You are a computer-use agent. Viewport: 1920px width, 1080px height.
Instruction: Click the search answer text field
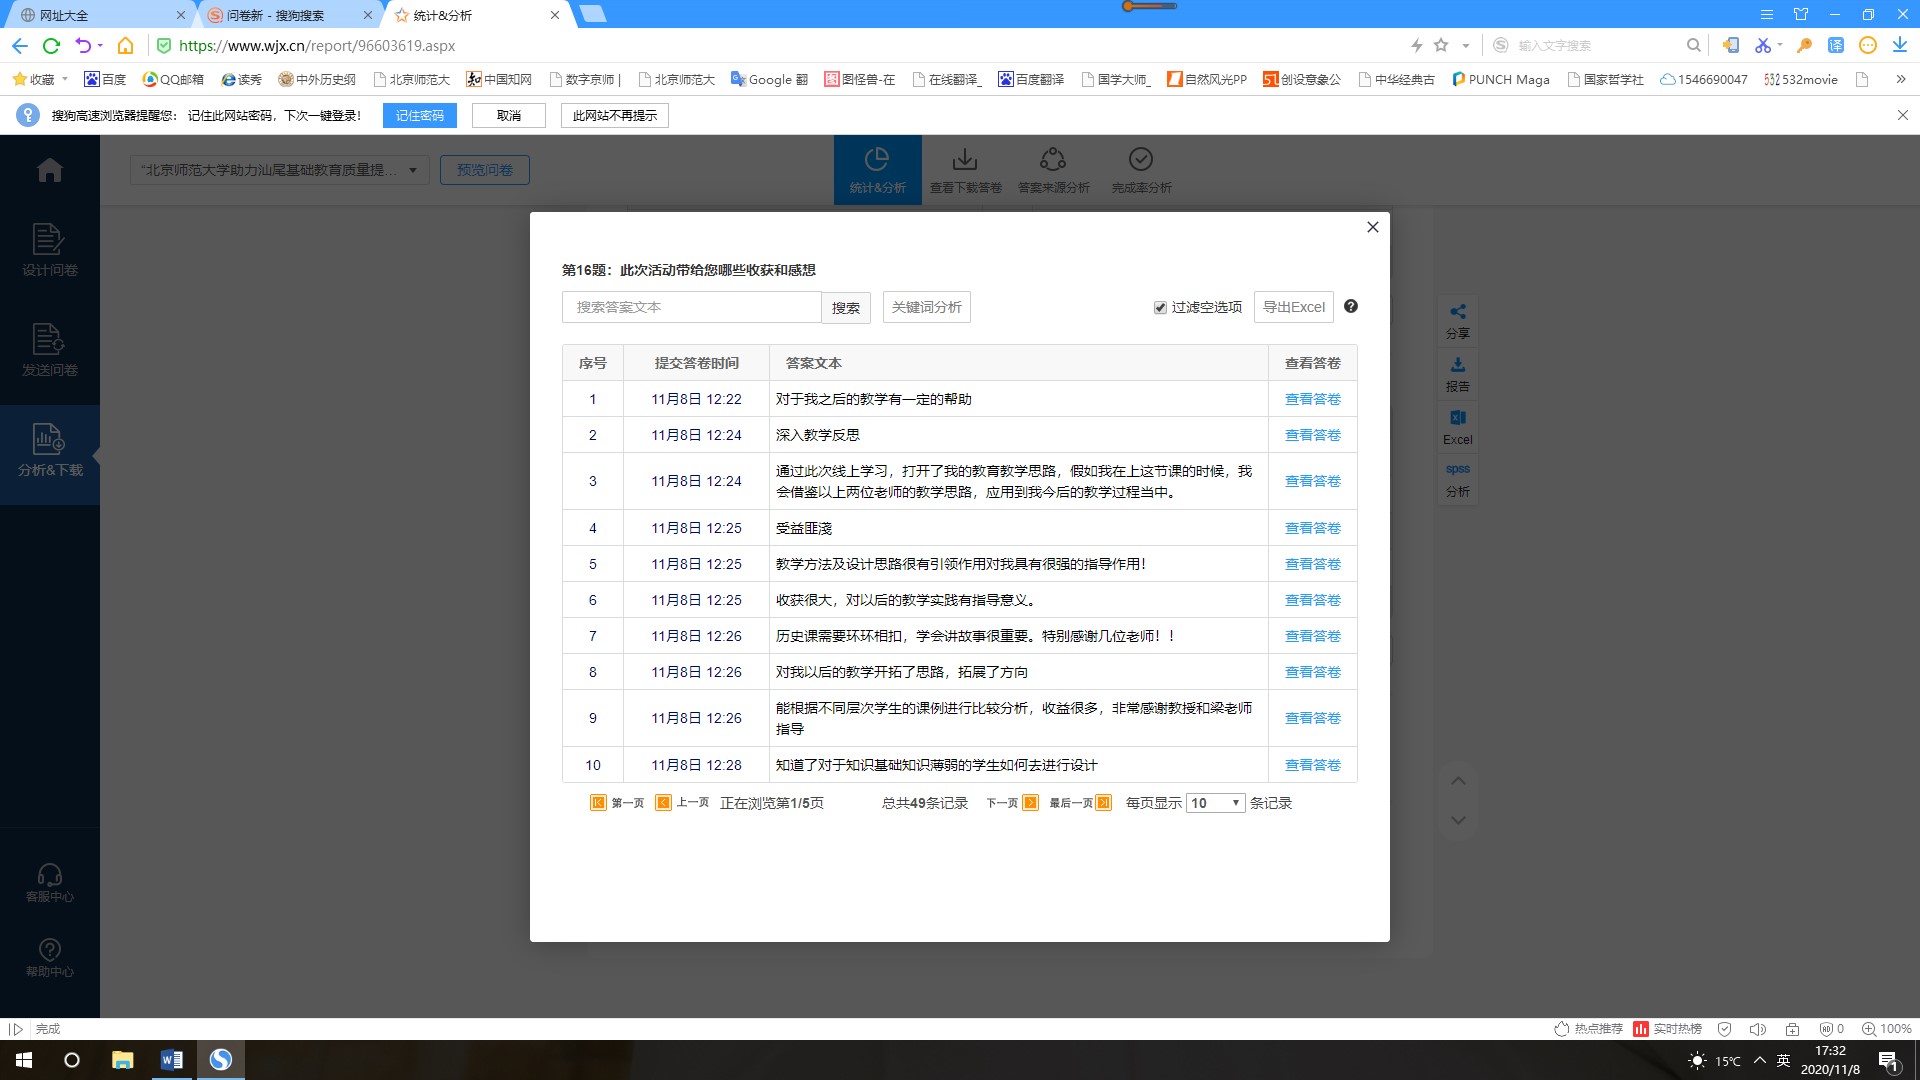[691, 307]
